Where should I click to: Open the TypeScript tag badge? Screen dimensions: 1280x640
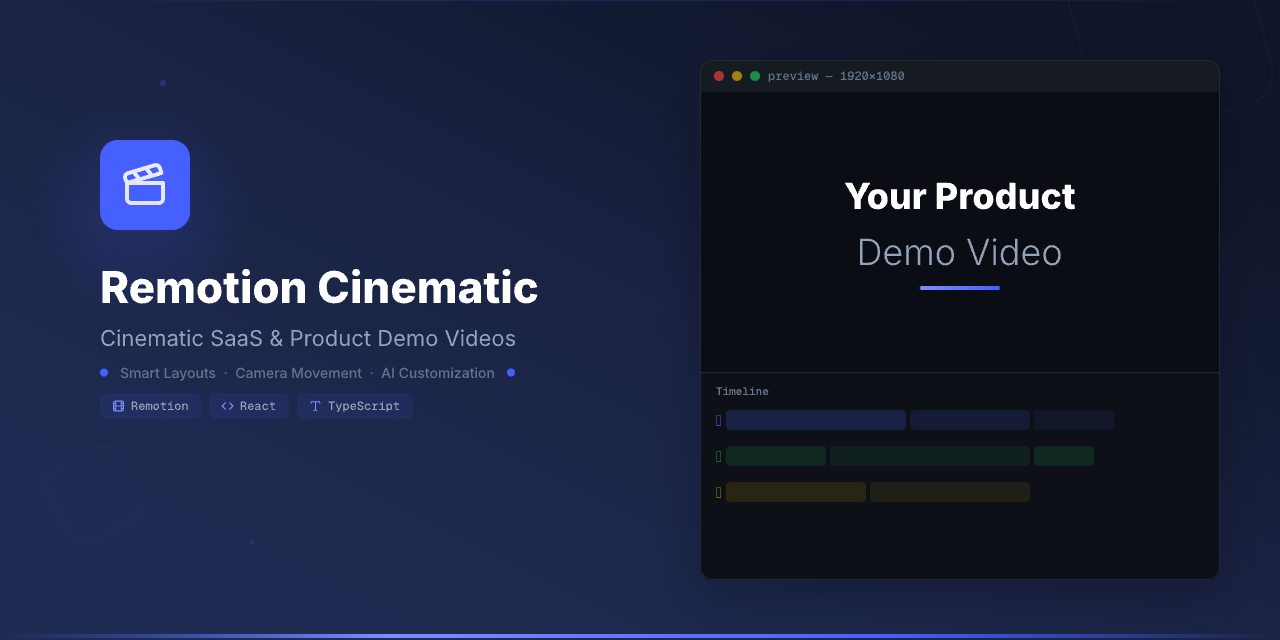[355, 406]
